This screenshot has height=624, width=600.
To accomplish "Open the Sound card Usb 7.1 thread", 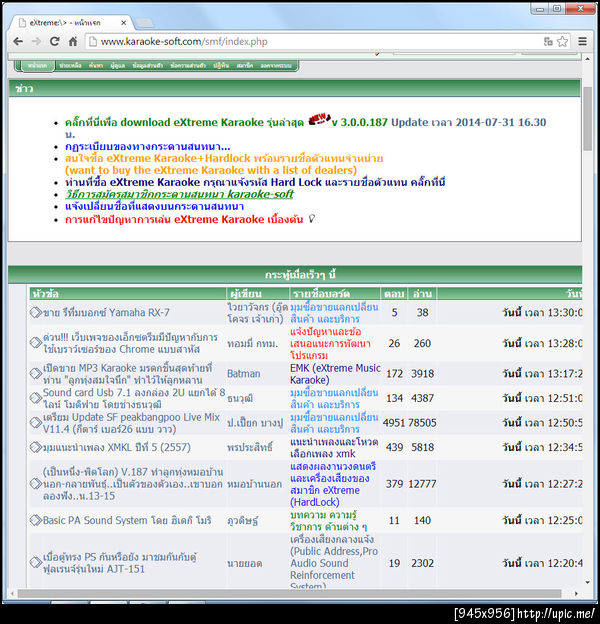I will point(134,398).
